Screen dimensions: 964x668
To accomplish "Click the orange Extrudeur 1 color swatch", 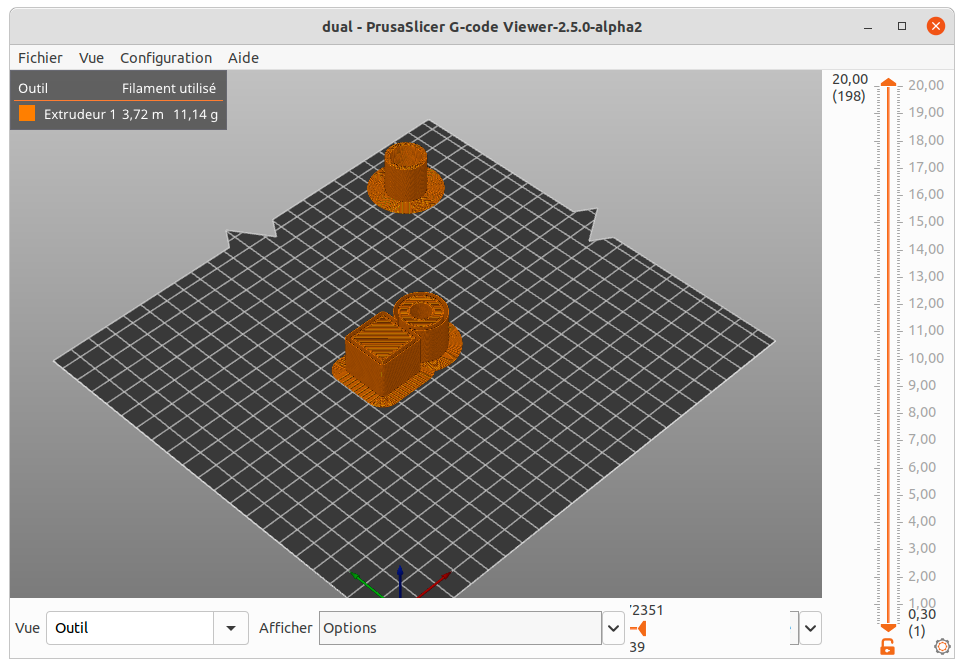I will click(x=27, y=114).
